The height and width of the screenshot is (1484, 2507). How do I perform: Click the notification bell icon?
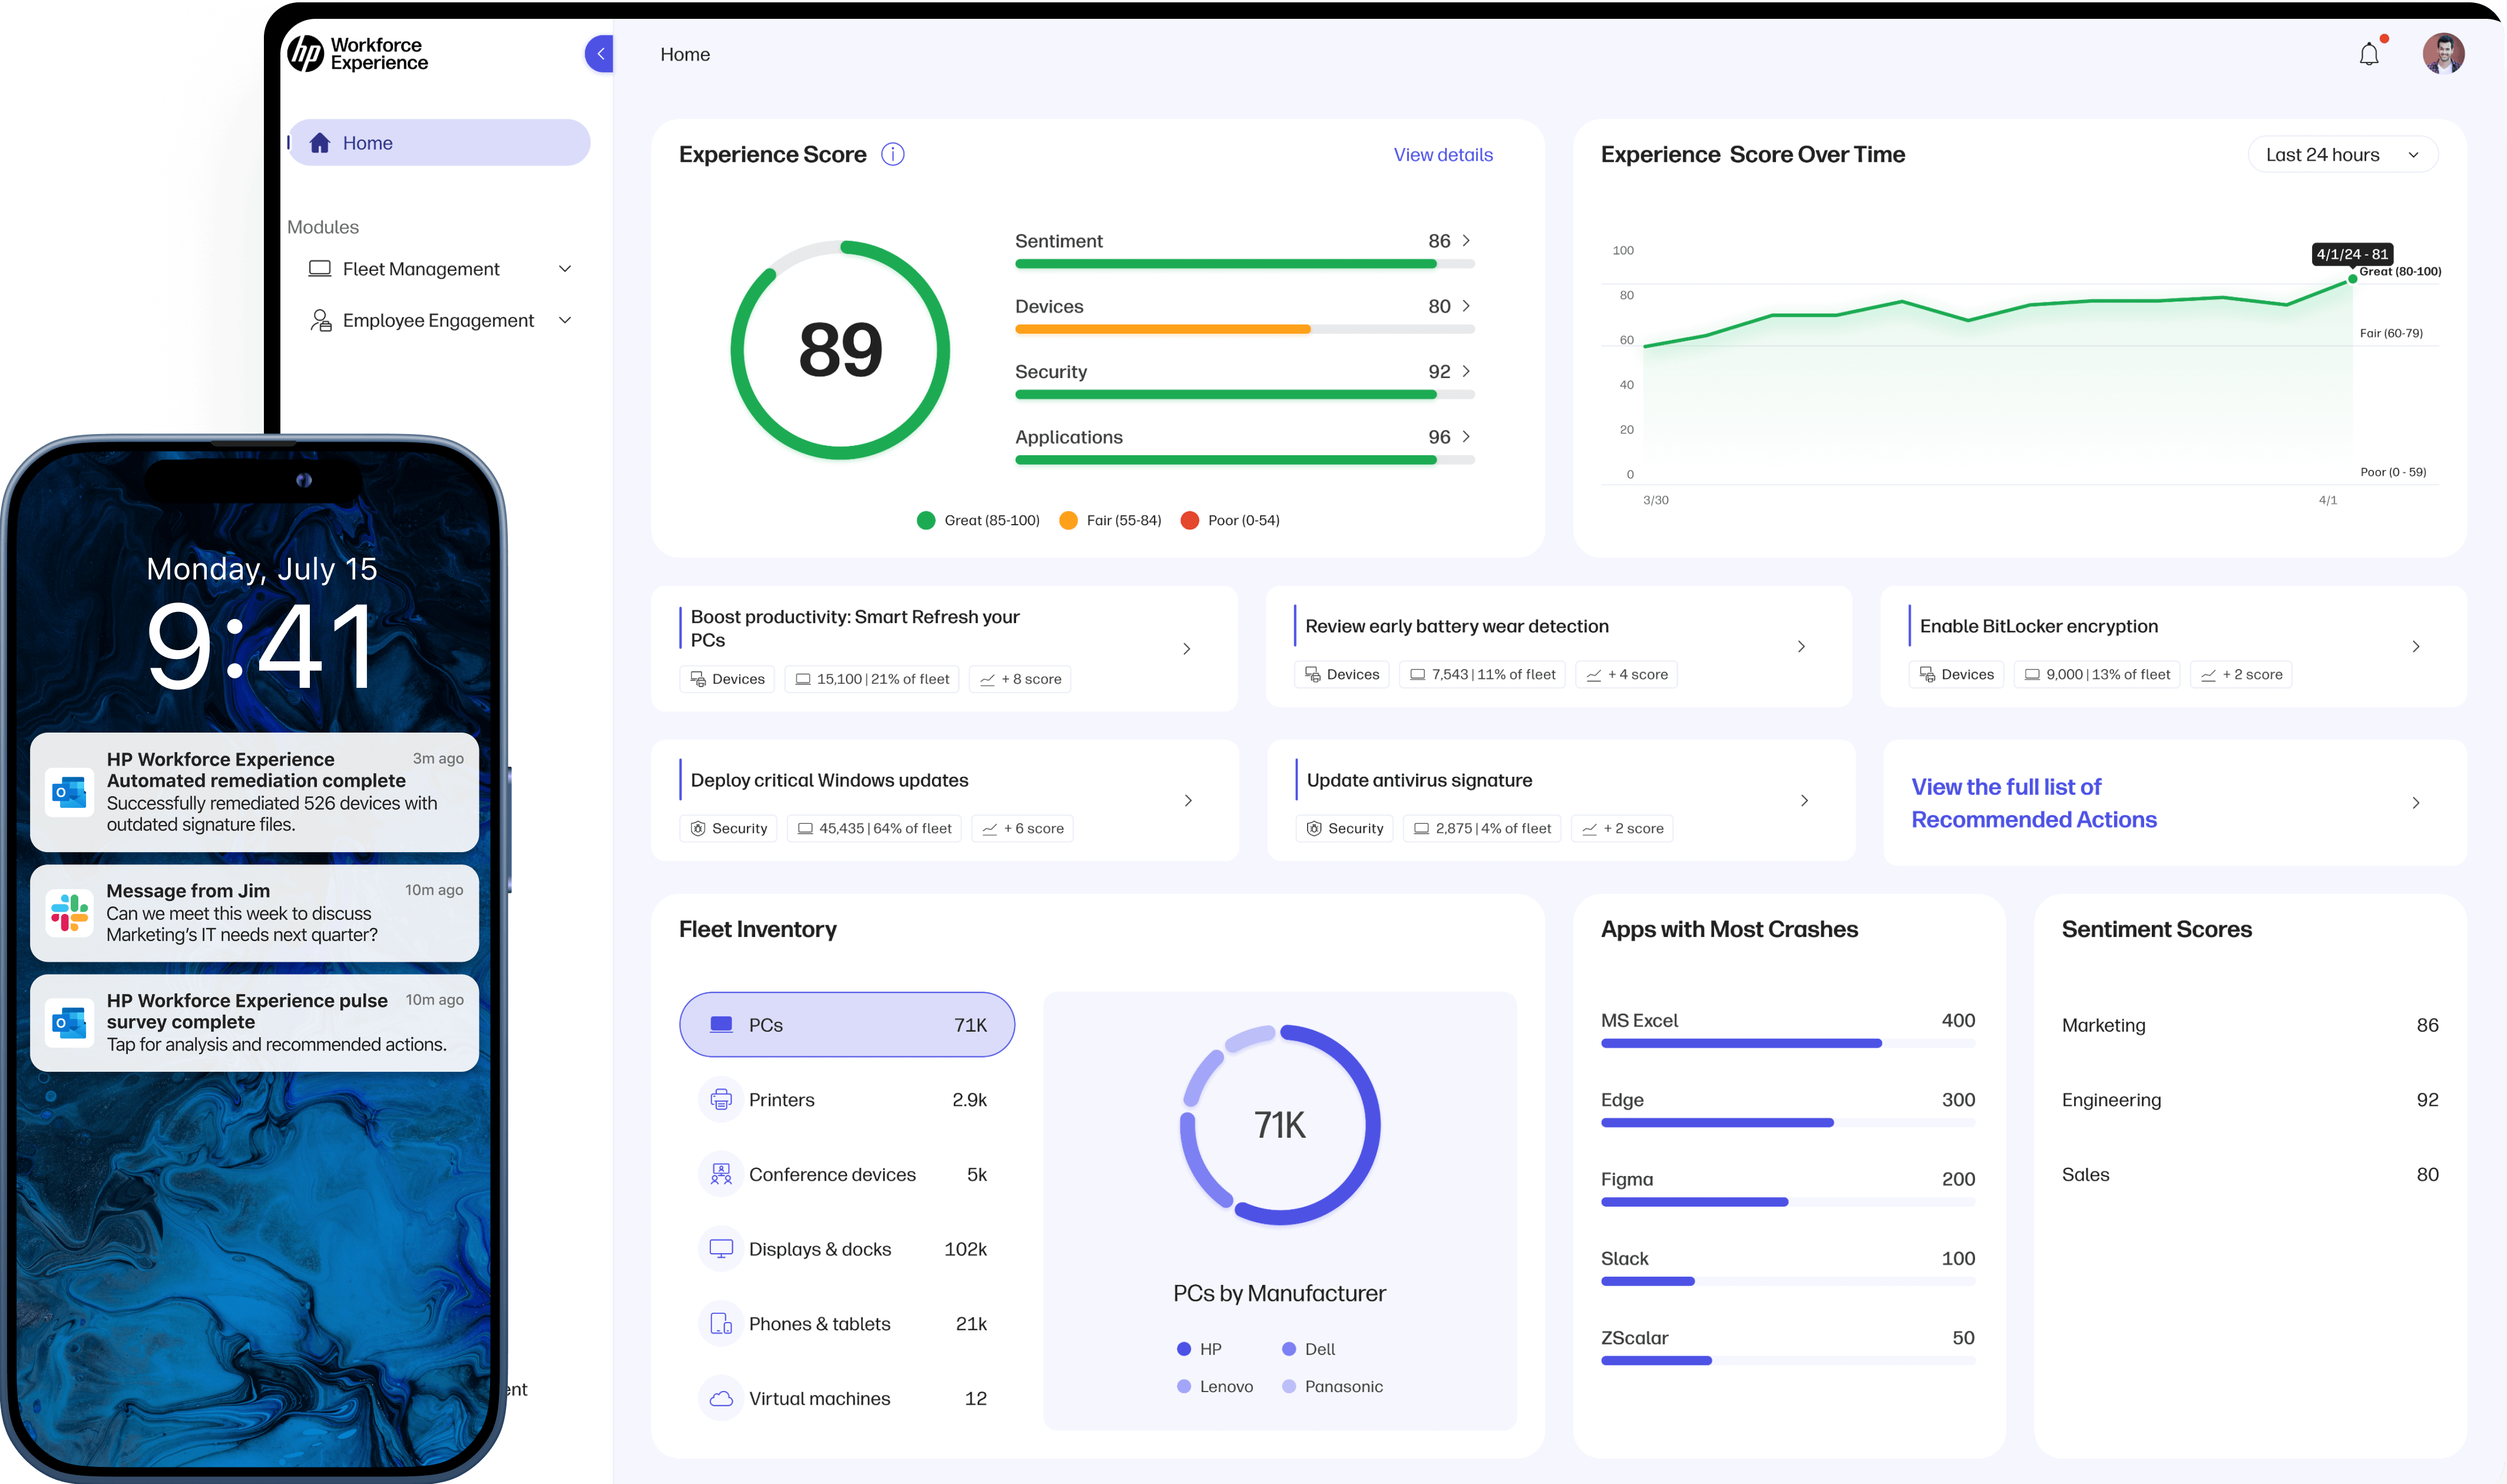tap(2369, 53)
